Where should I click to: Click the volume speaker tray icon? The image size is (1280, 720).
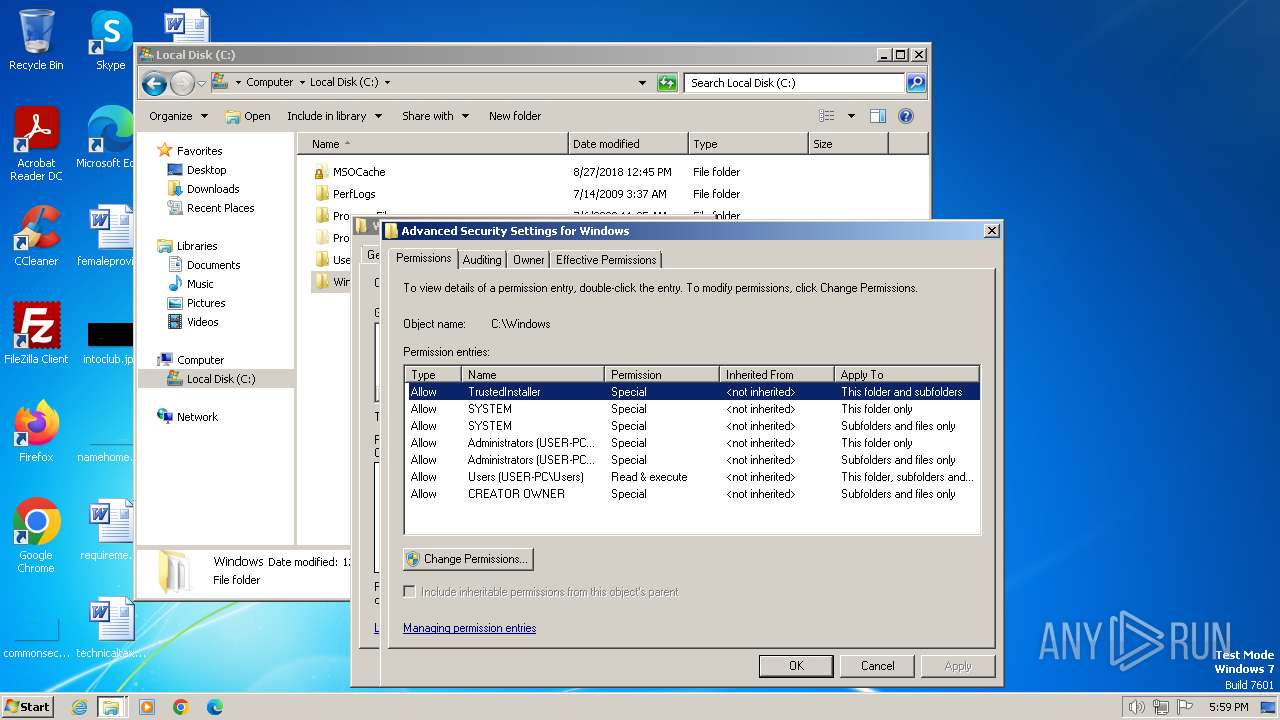[x=1136, y=707]
